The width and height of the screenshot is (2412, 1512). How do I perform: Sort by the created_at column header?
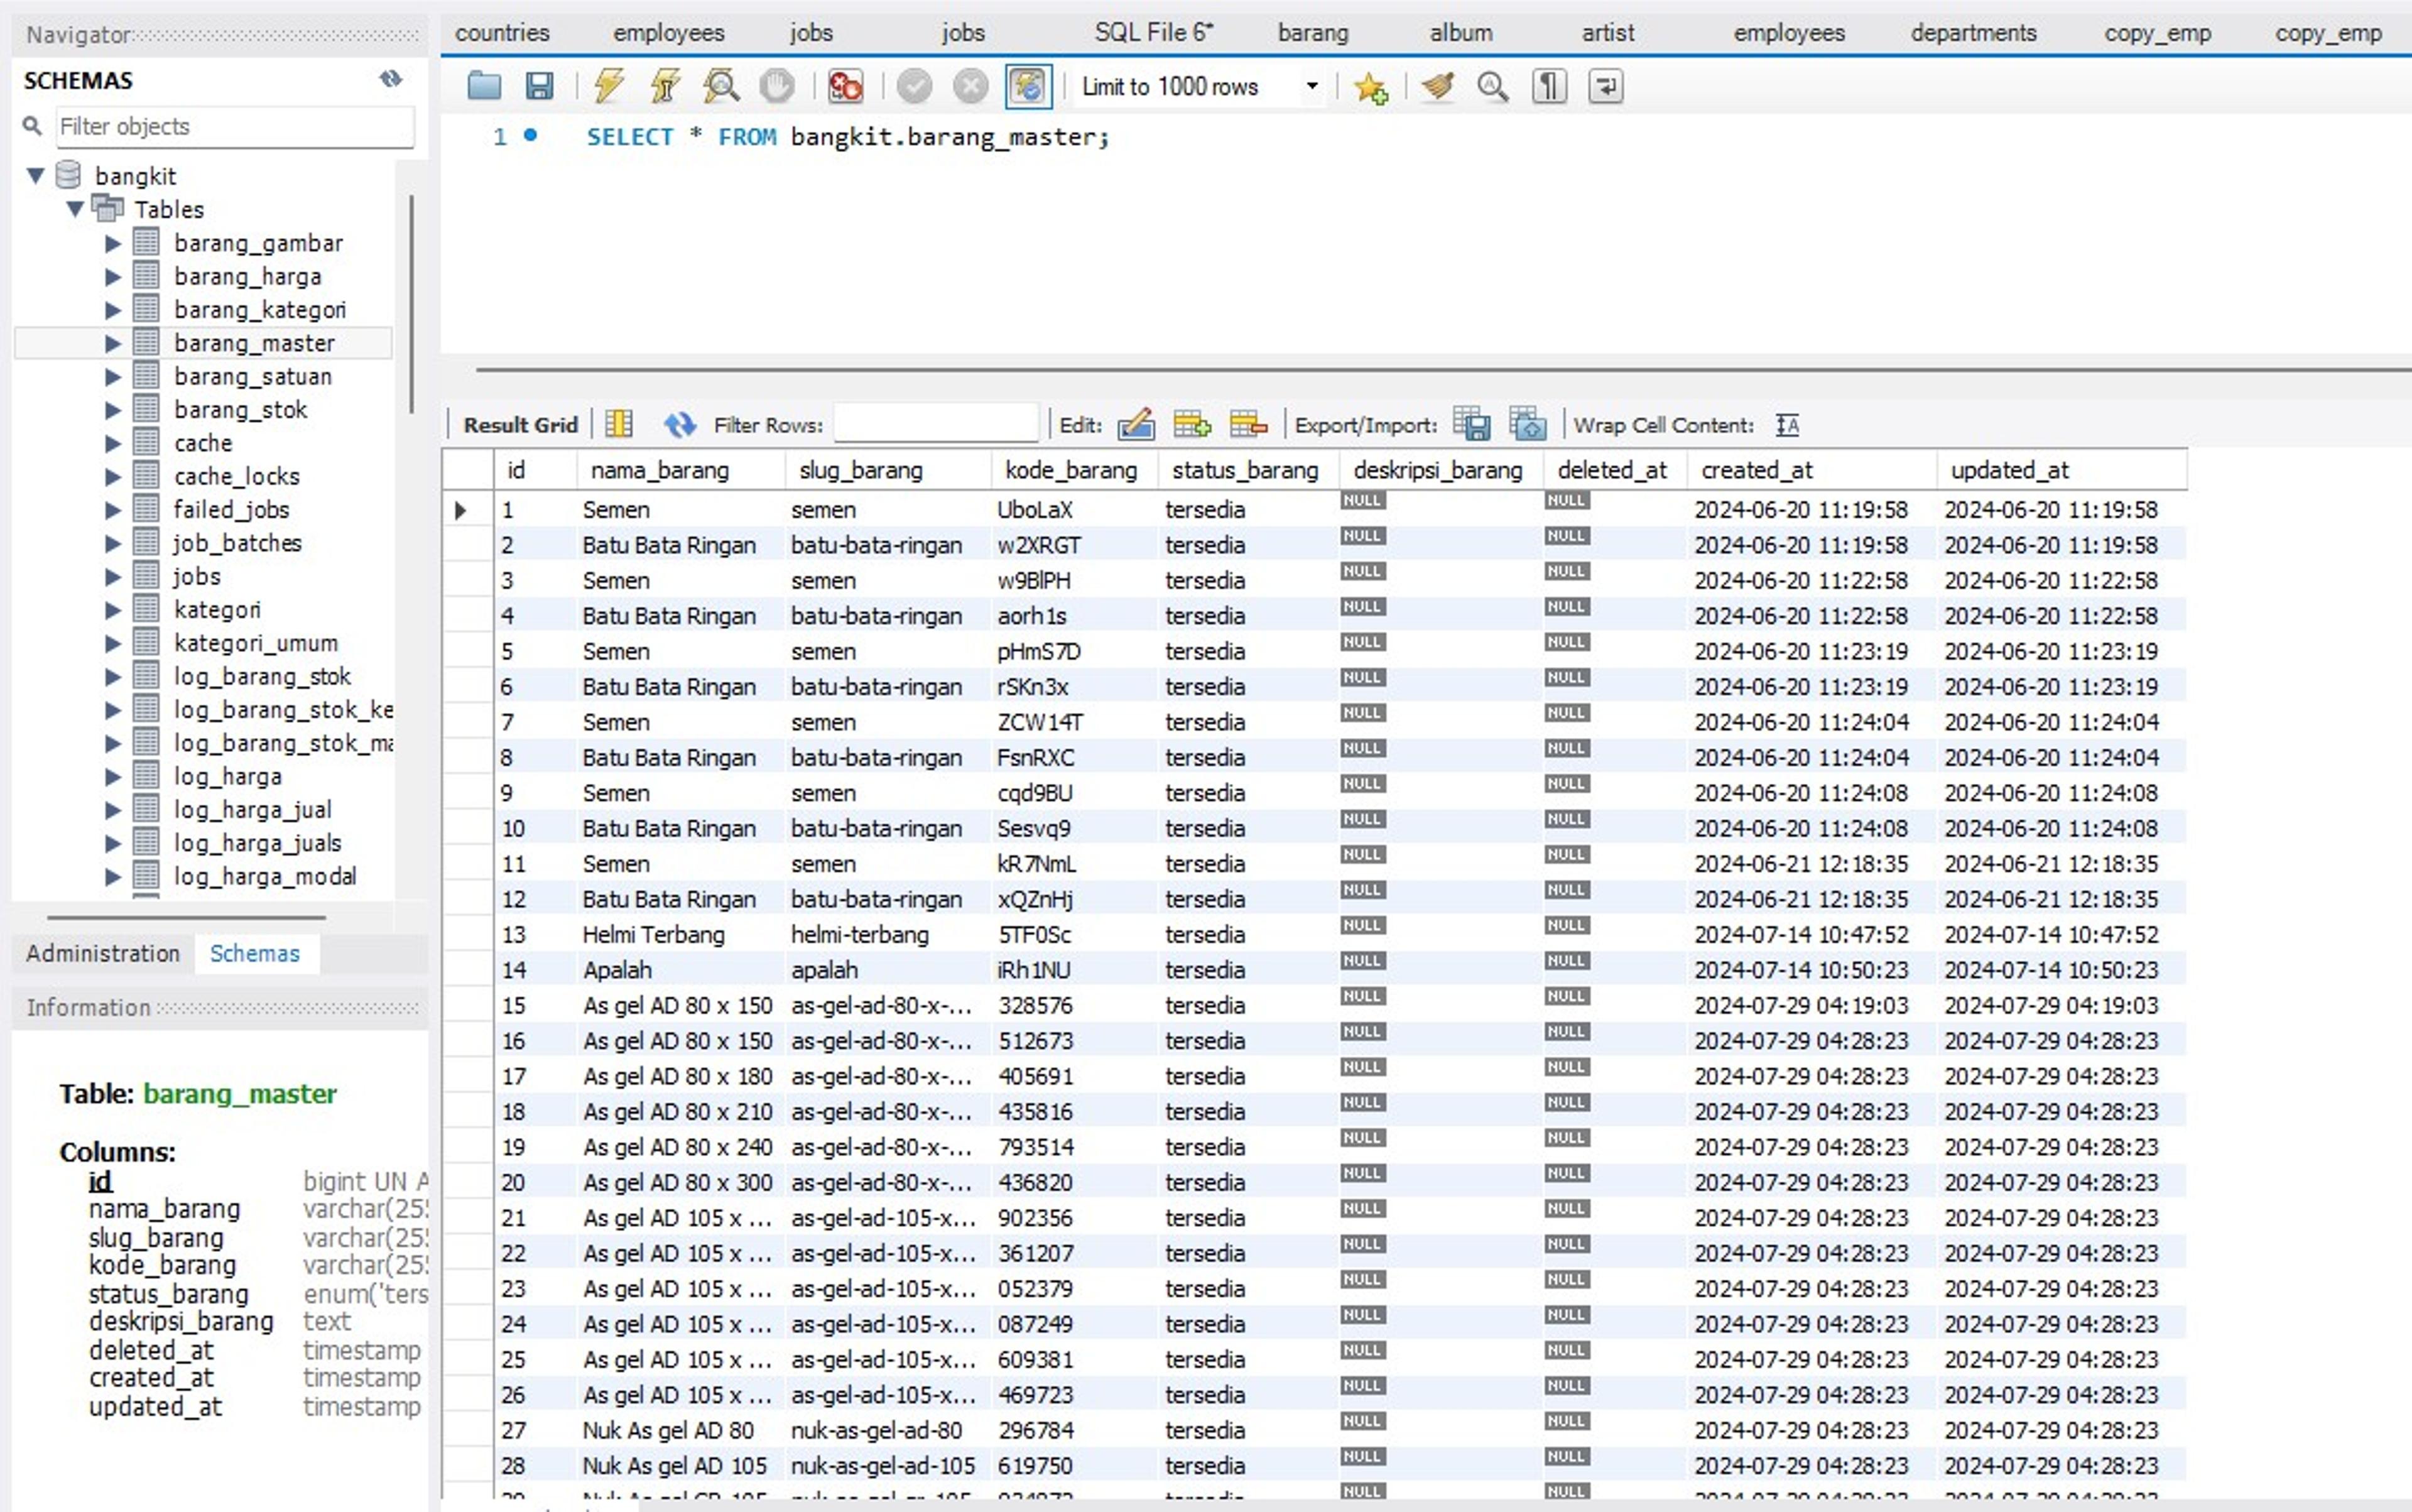[1811, 470]
